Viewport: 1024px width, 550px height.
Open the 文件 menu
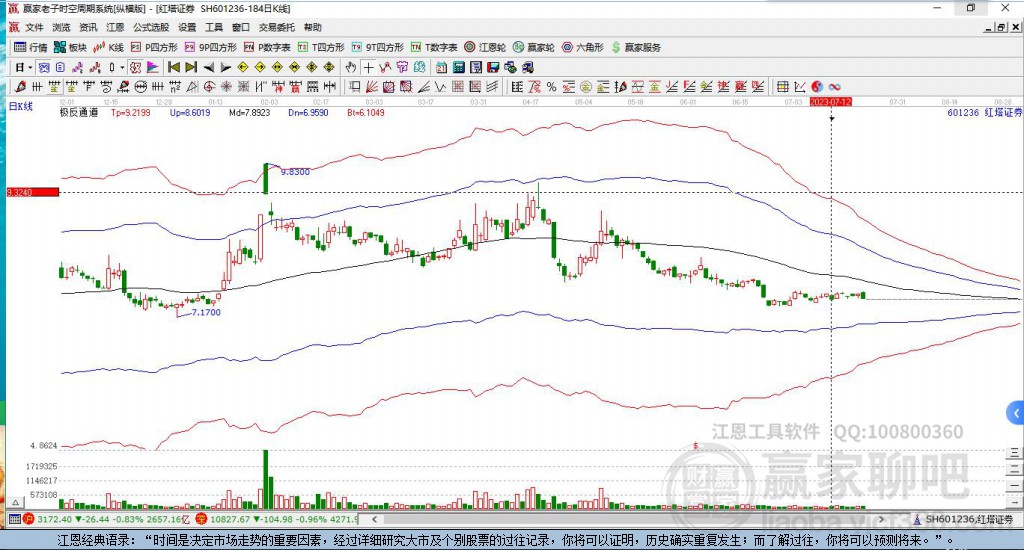34,27
